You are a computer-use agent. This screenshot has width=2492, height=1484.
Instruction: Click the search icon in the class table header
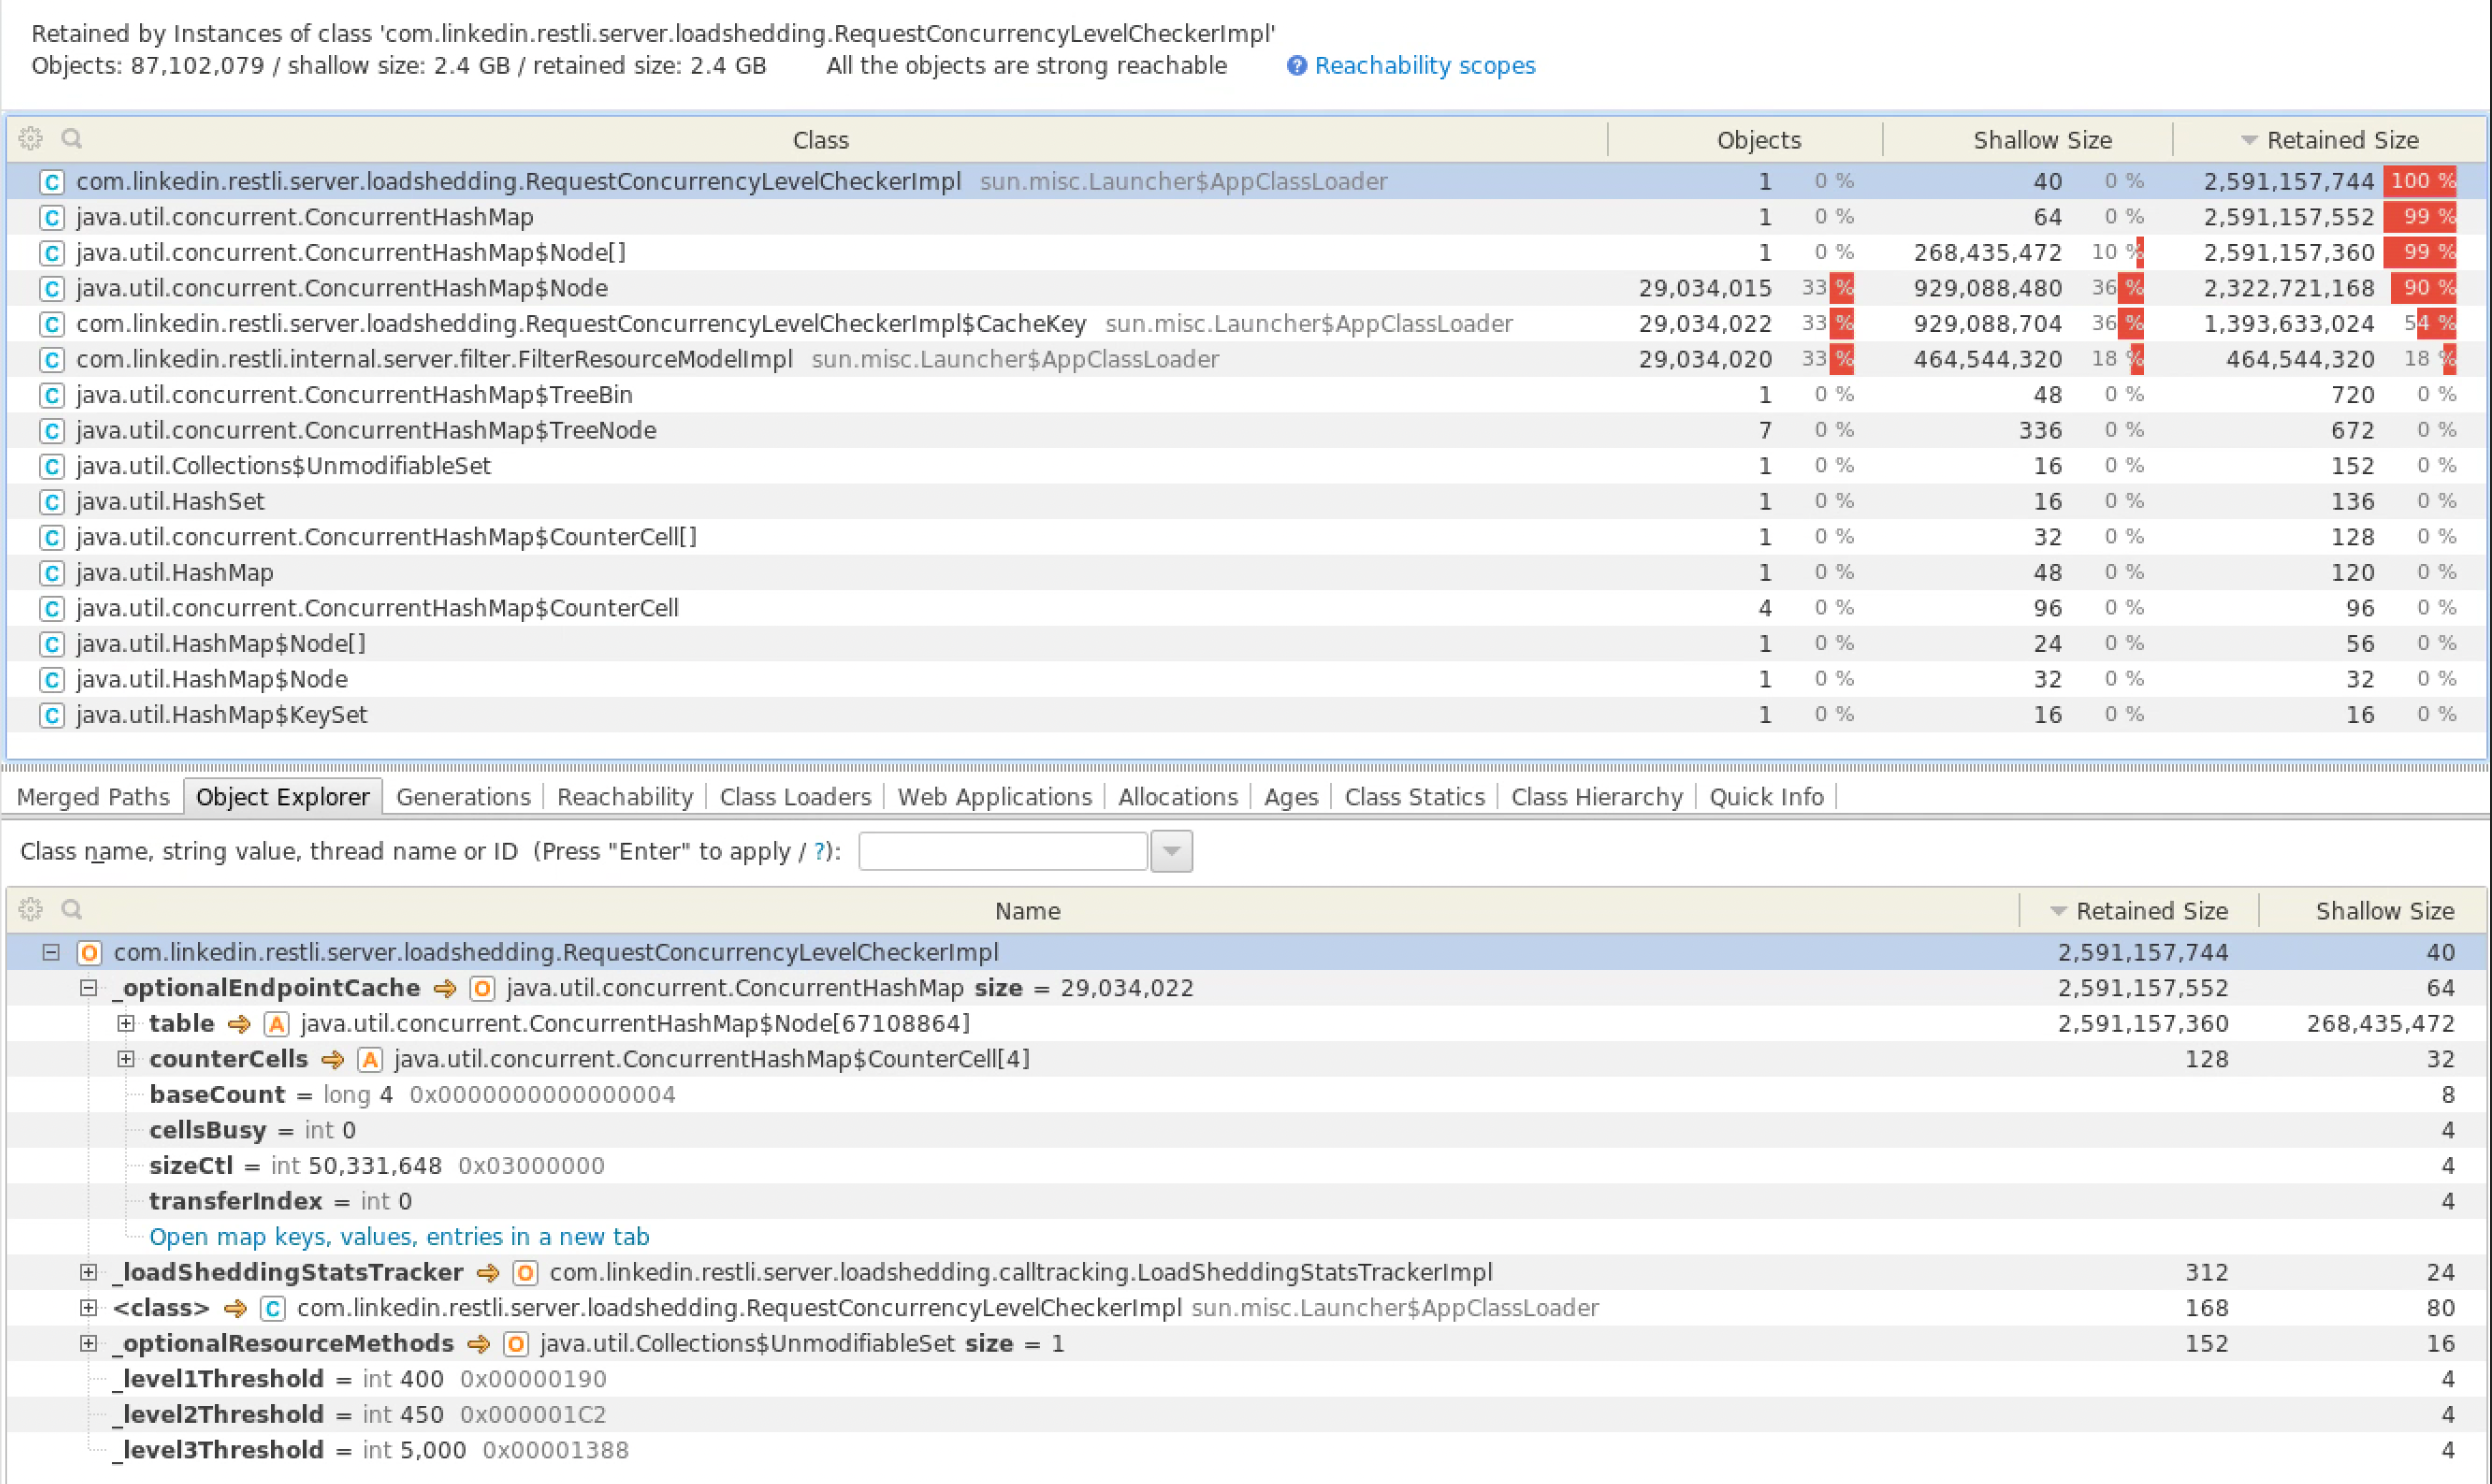71,138
